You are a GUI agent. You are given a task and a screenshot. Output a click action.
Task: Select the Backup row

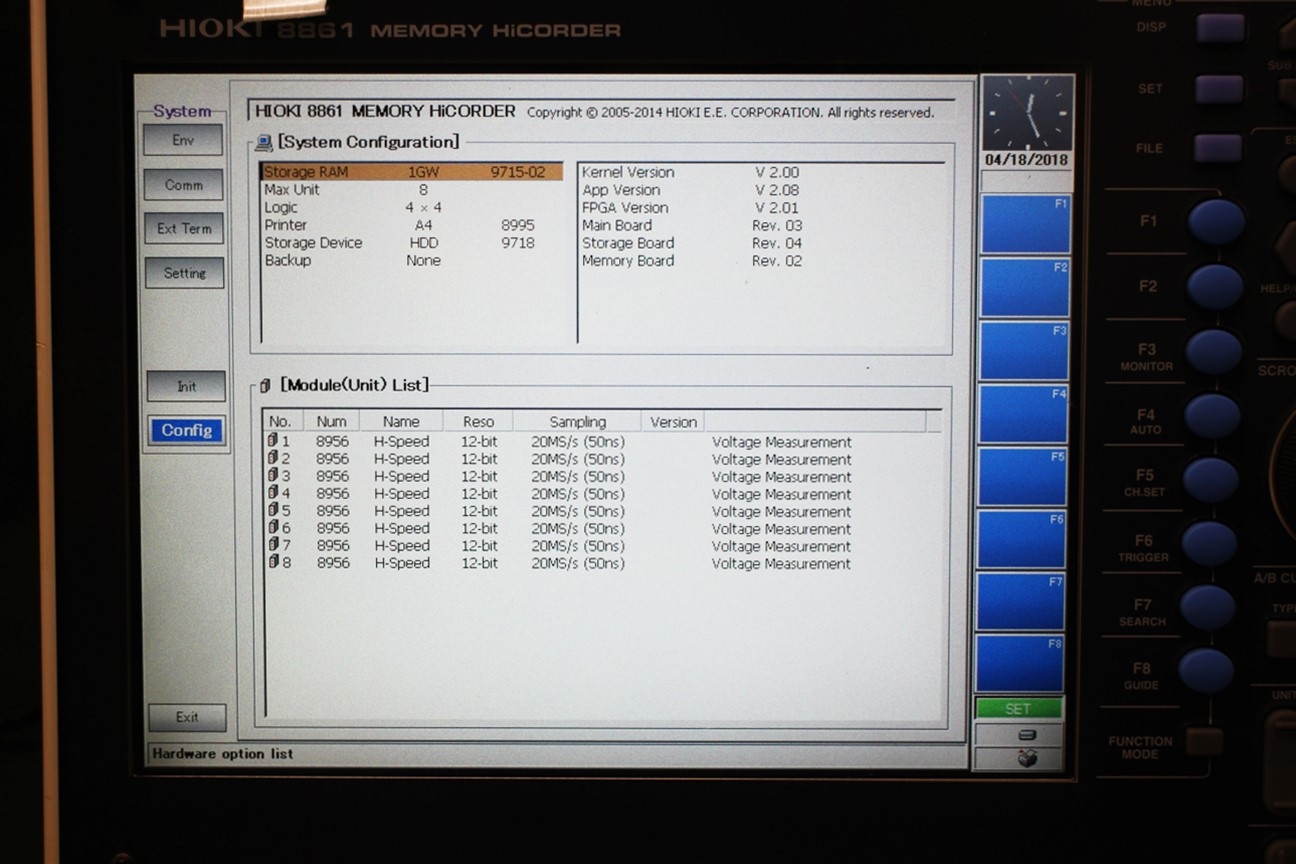click(x=411, y=260)
